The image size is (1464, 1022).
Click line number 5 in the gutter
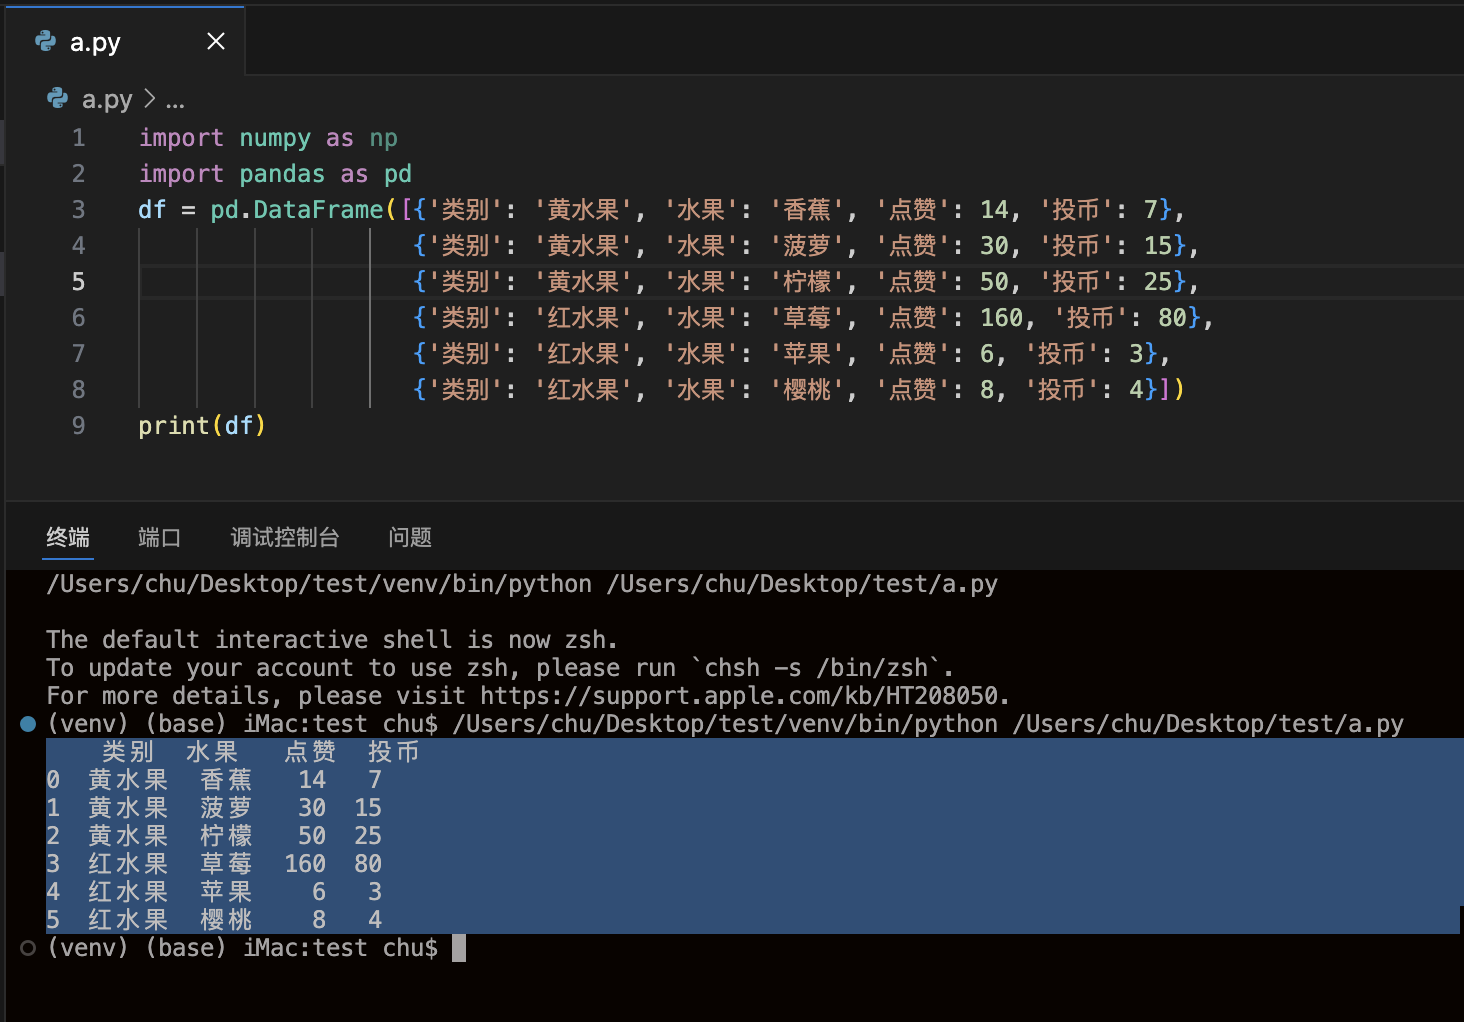(x=78, y=282)
